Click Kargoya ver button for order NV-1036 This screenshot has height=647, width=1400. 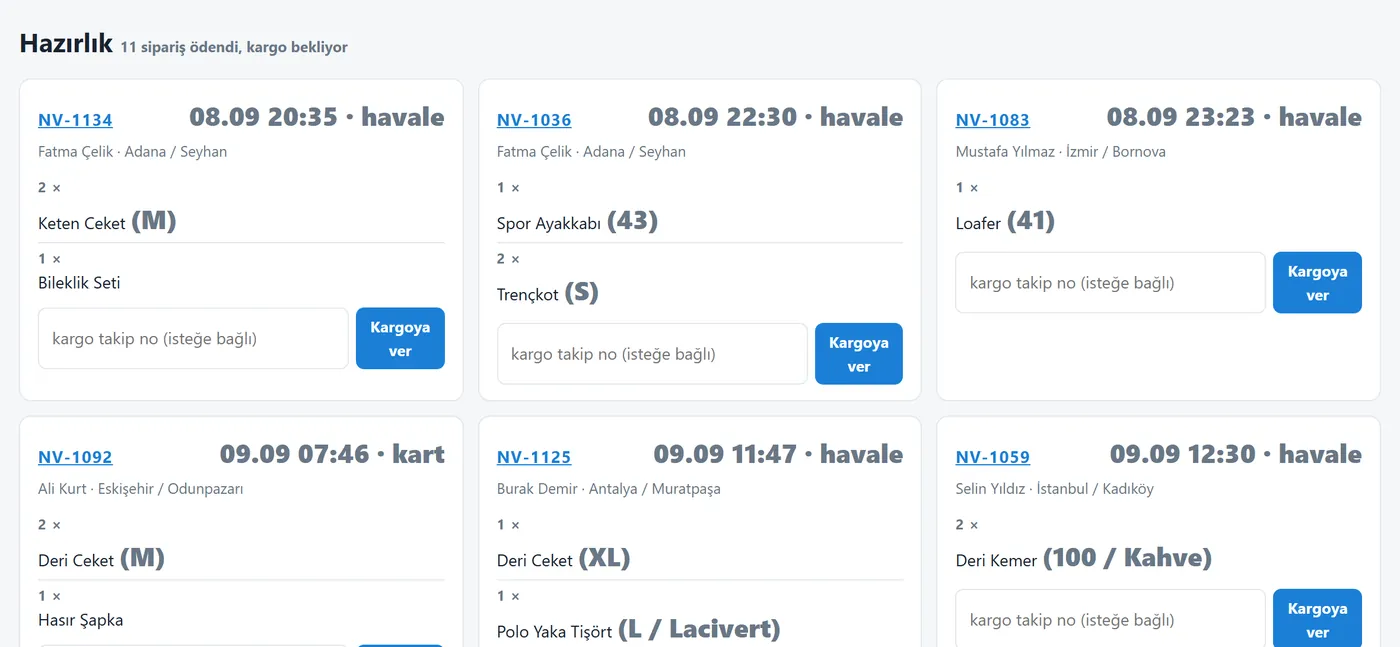859,354
